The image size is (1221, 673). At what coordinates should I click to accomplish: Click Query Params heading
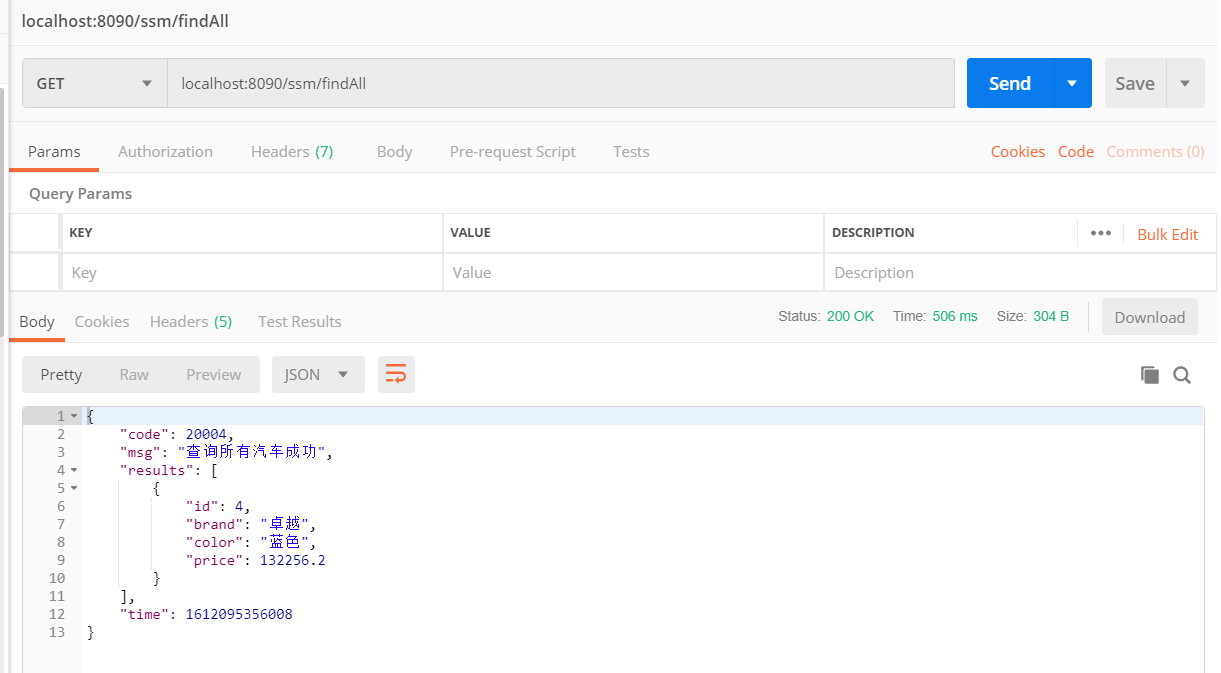click(x=80, y=193)
